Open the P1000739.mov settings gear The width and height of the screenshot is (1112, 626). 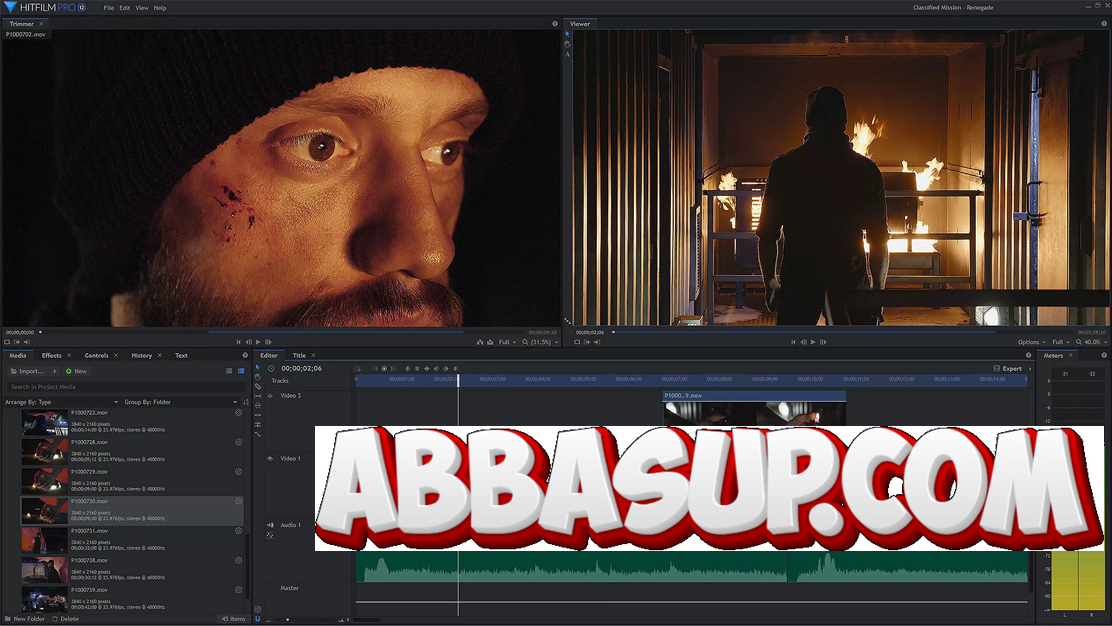238,590
